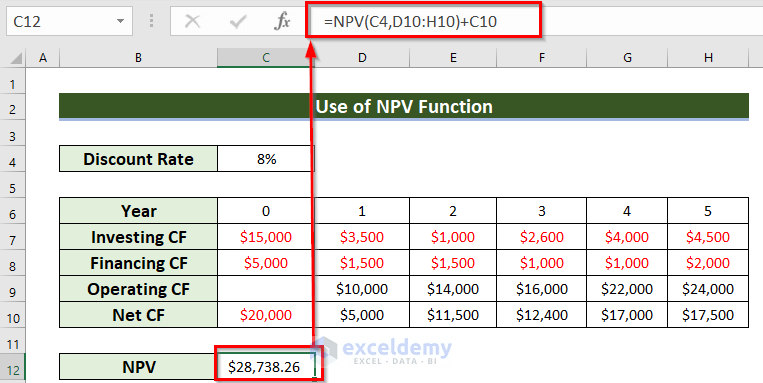Click the Select All corner triangle

point(16,58)
